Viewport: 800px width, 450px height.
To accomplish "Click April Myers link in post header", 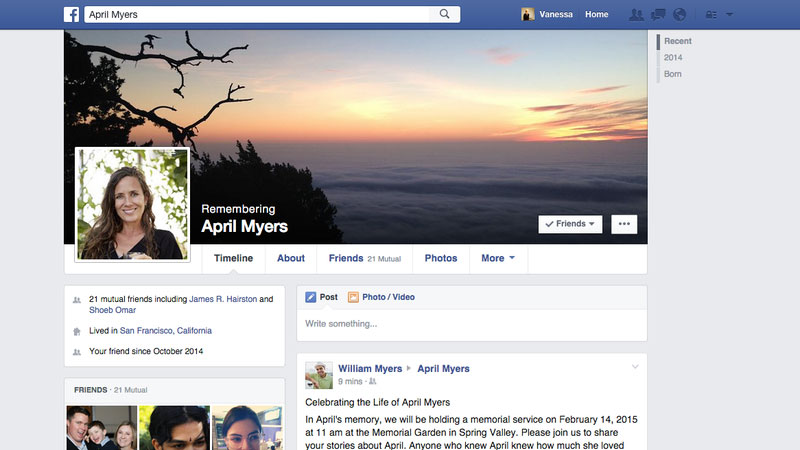I will point(443,368).
